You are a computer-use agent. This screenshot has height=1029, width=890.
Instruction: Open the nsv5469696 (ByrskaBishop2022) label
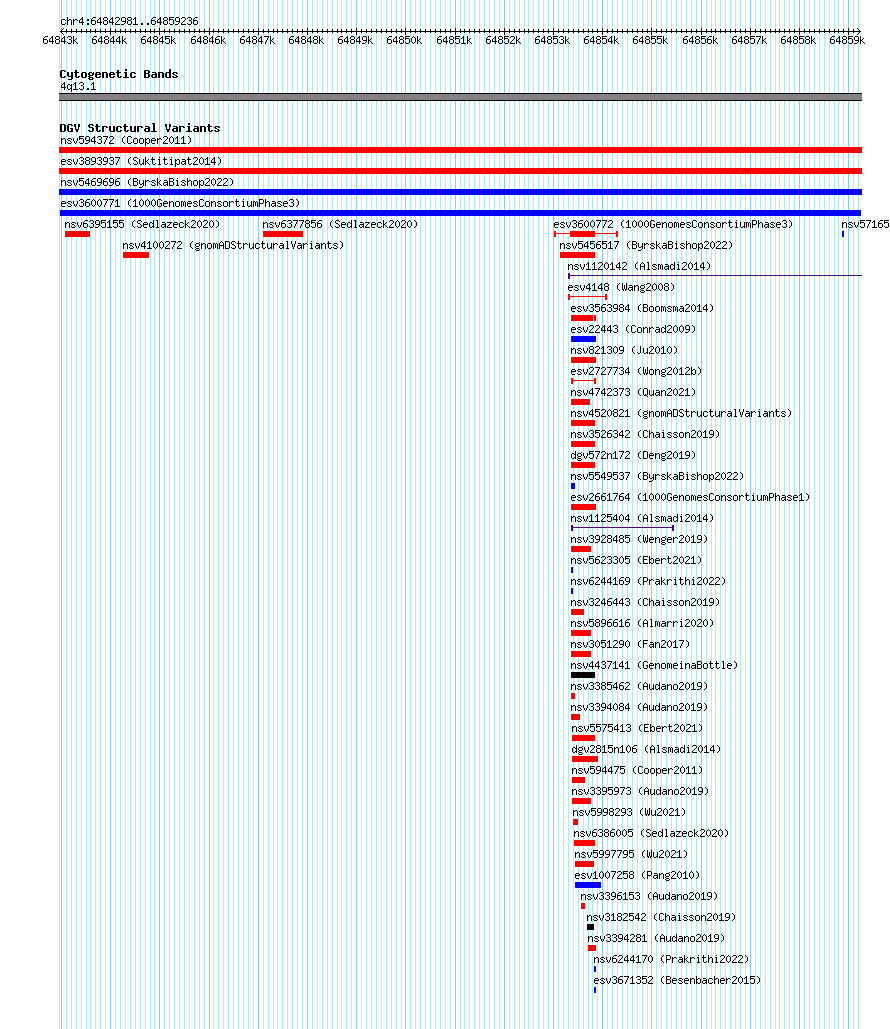tap(147, 182)
